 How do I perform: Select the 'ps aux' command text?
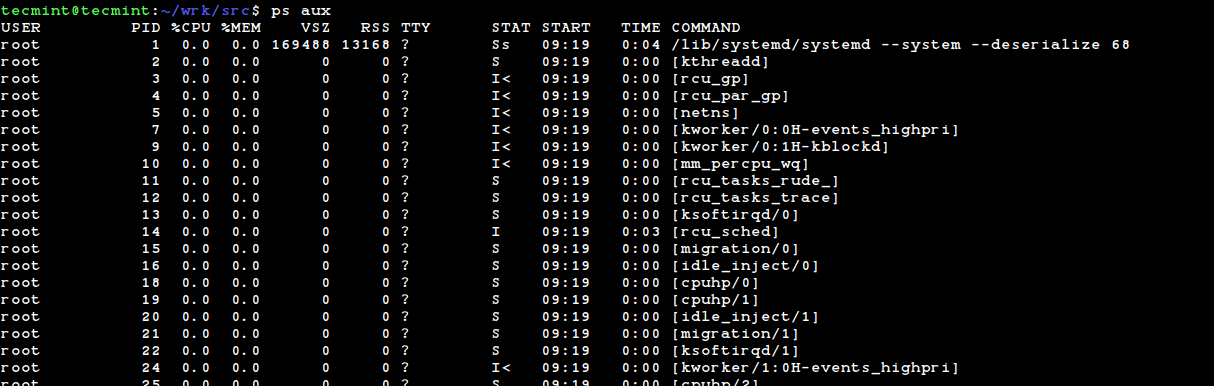pyautogui.click(x=300, y=10)
